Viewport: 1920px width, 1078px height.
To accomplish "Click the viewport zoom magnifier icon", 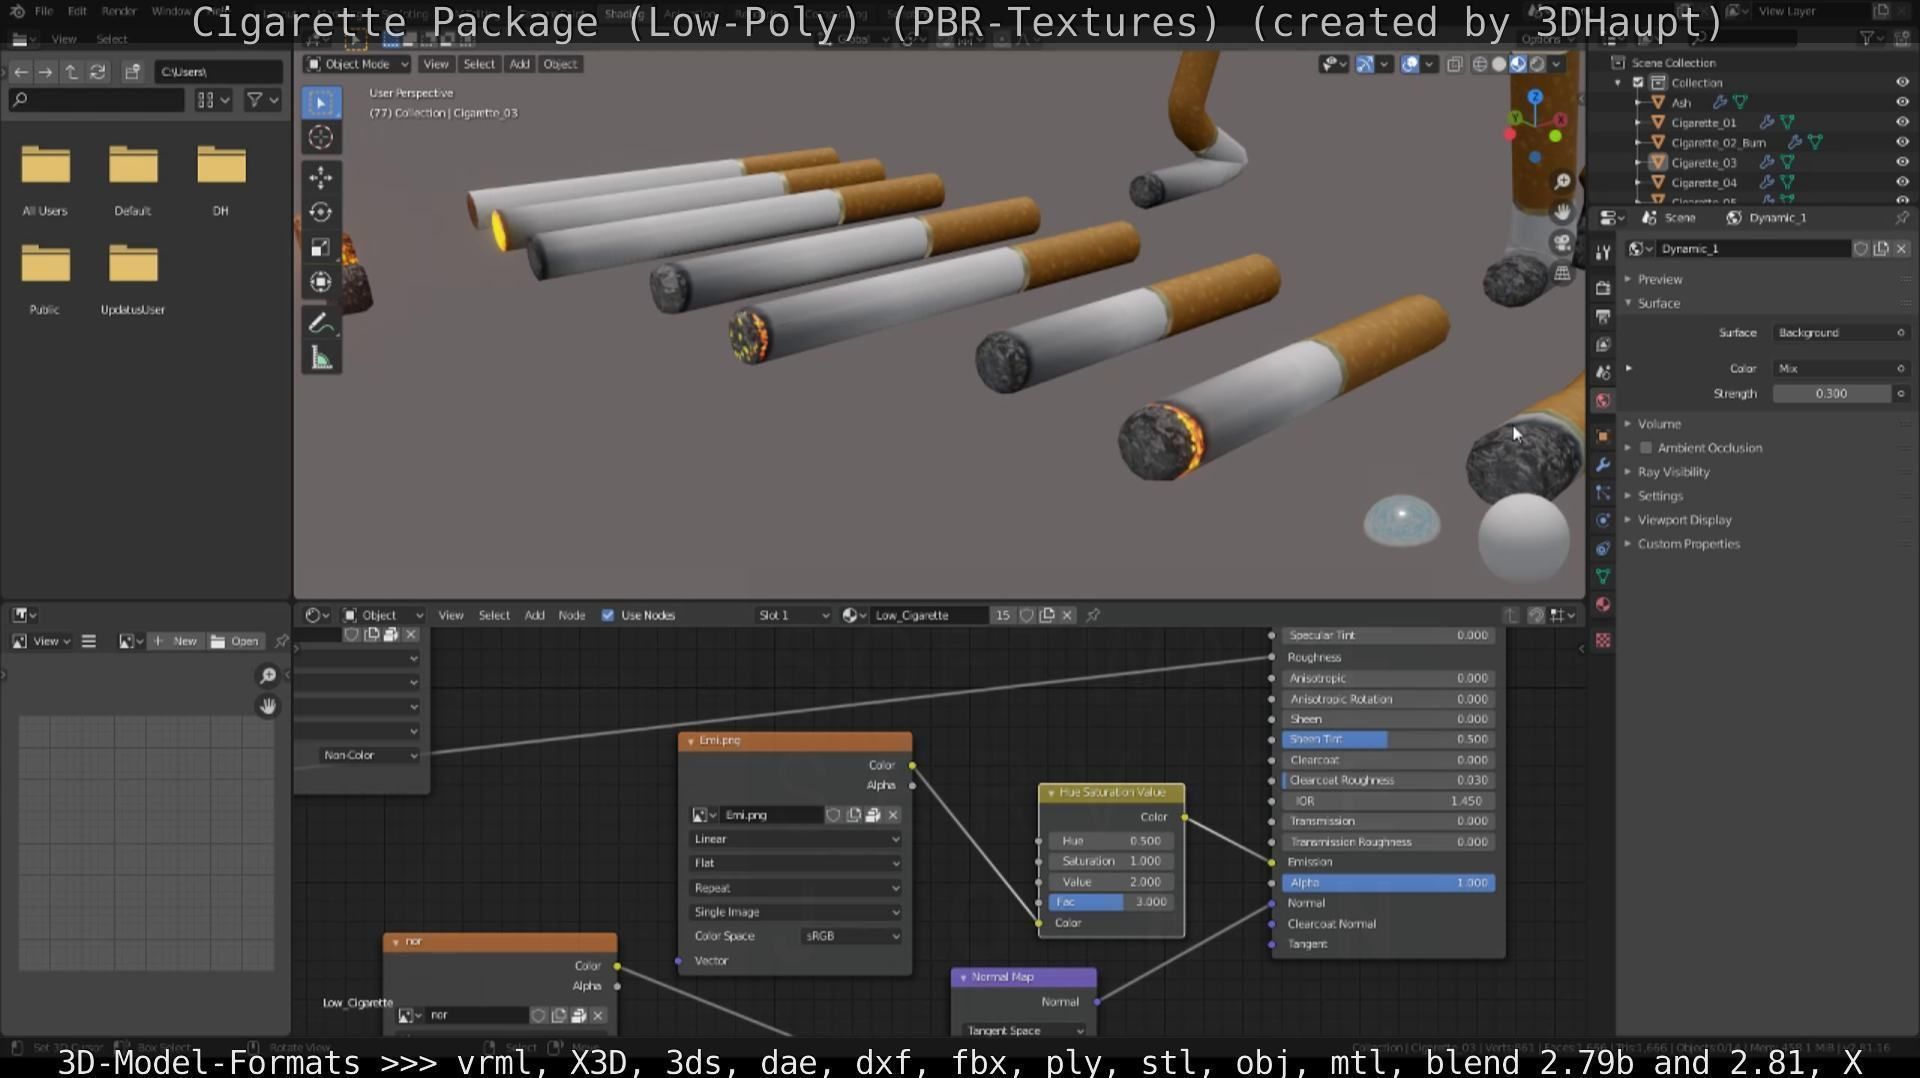I will (1562, 182).
